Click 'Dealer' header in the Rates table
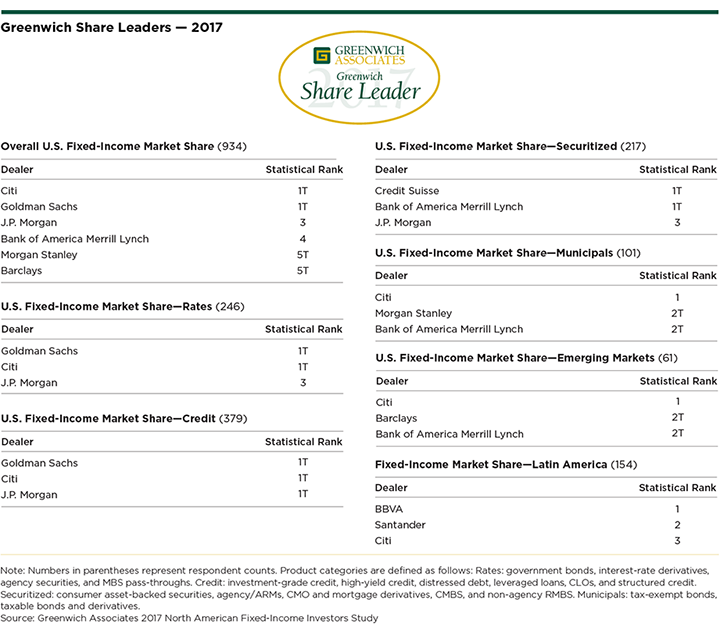The height and width of the screenshot is (634, 720). point(17,330)
